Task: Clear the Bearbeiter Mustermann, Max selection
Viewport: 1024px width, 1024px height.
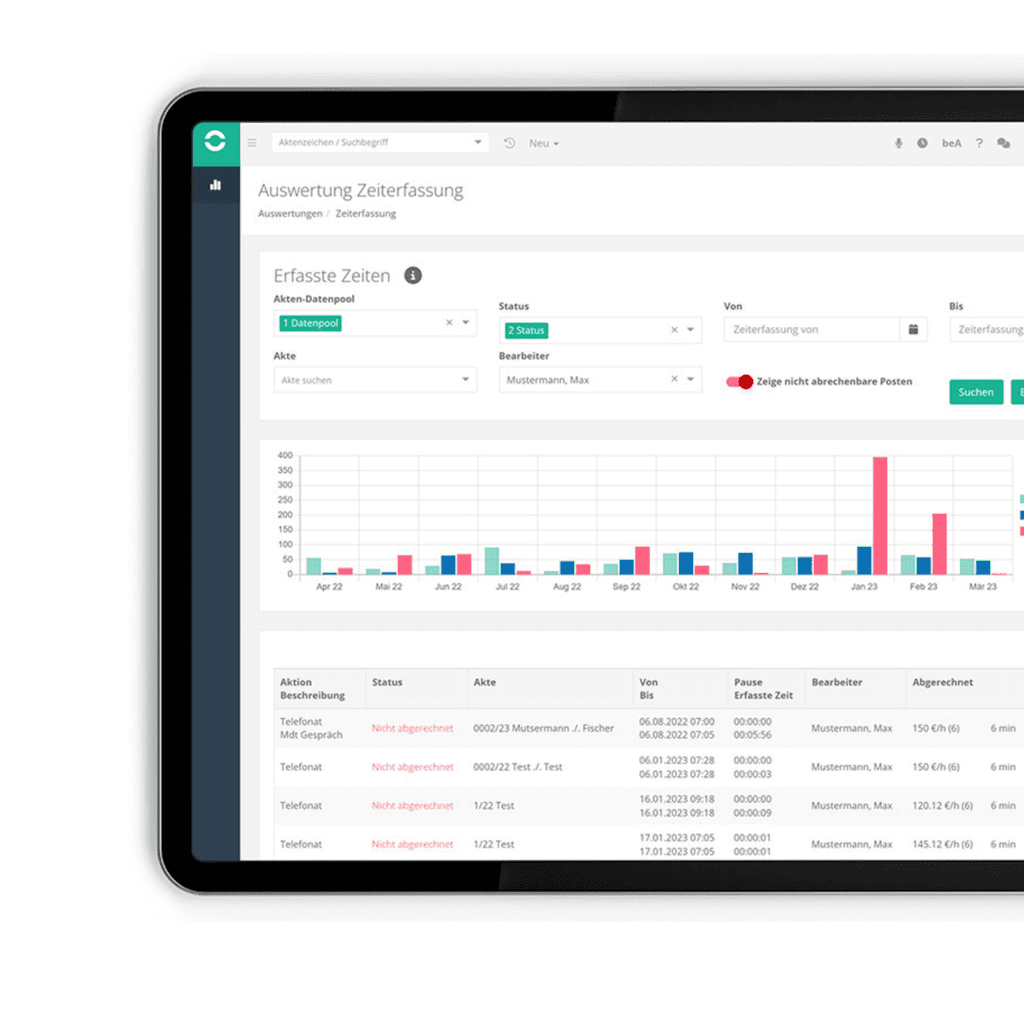Action: point(675,379)
